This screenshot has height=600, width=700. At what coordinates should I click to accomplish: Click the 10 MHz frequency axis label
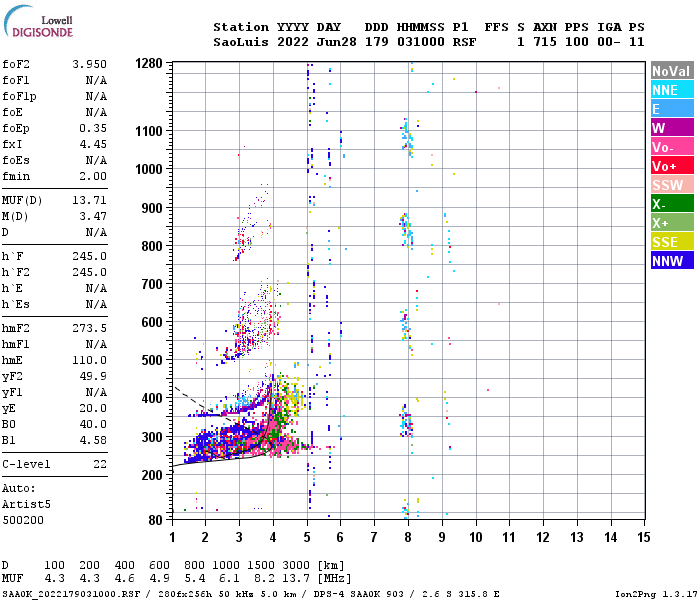(476, 537)
